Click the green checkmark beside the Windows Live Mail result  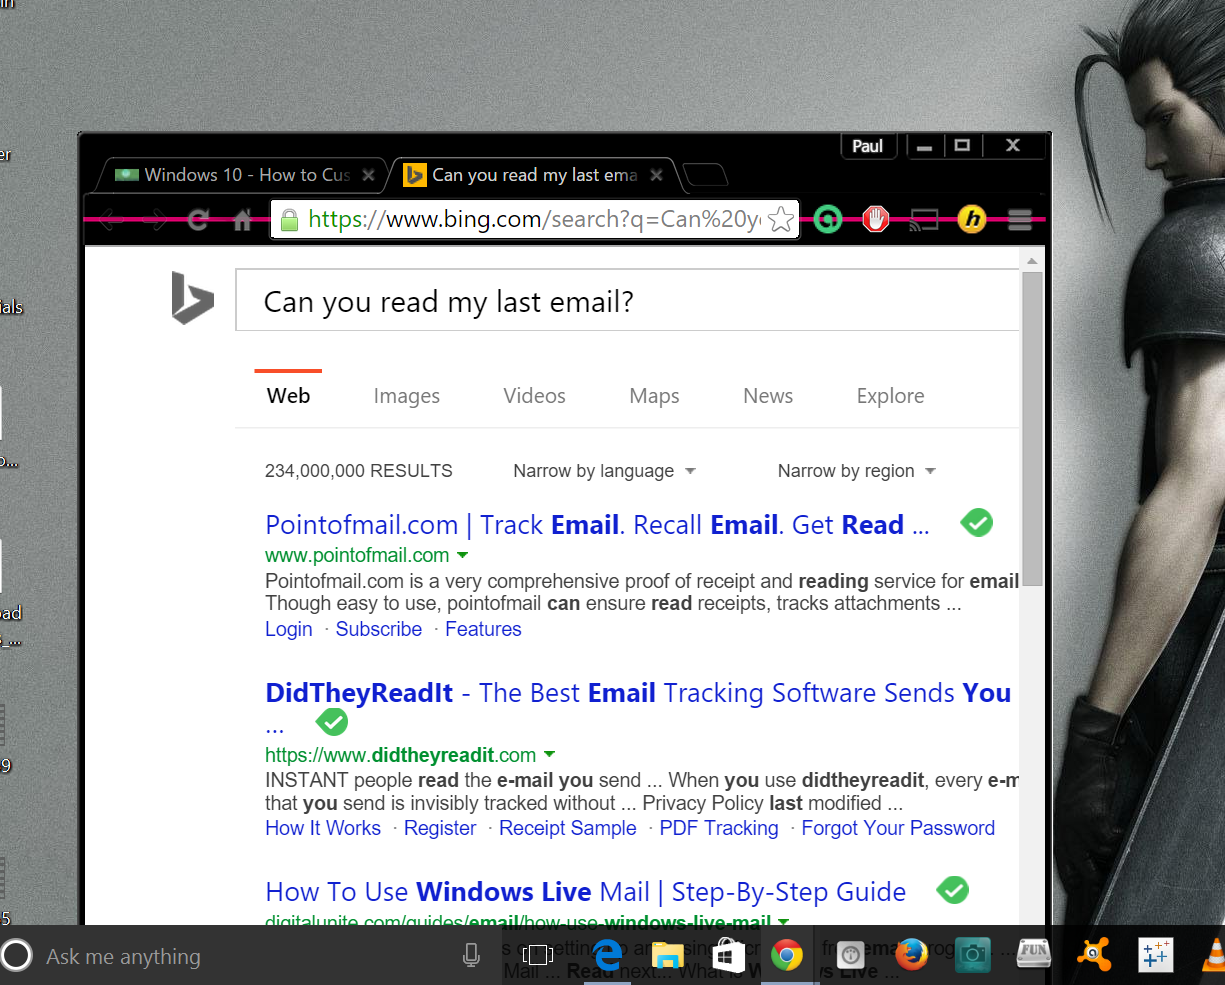[952, 889]
